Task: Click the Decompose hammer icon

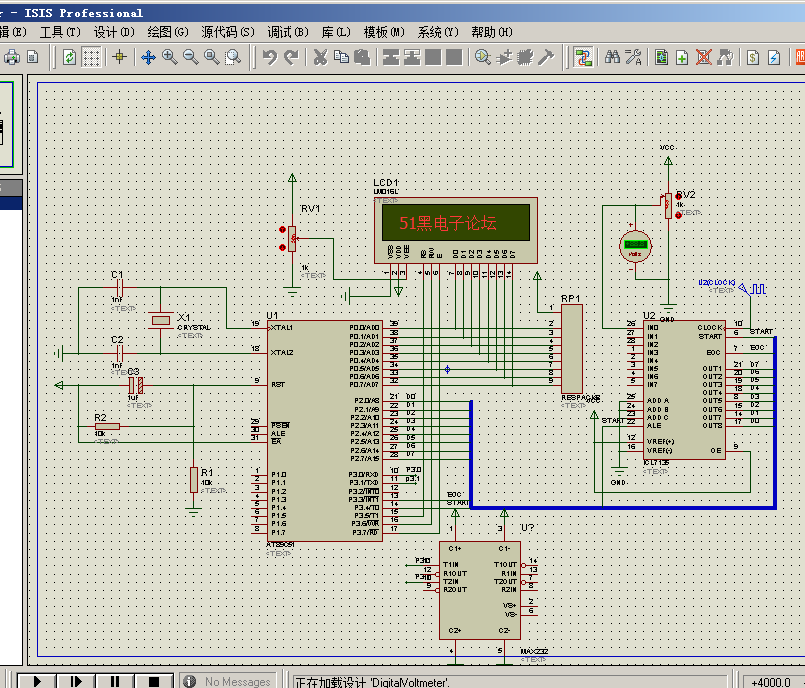Action: click(x=546, y=57)
